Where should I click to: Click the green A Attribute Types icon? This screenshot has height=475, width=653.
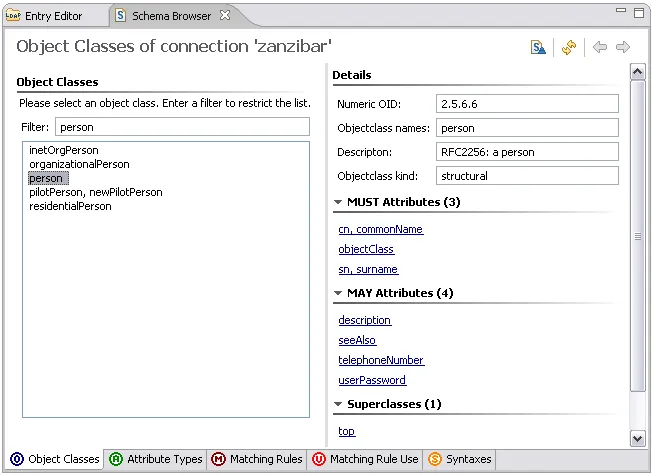(x=116, y=459)
